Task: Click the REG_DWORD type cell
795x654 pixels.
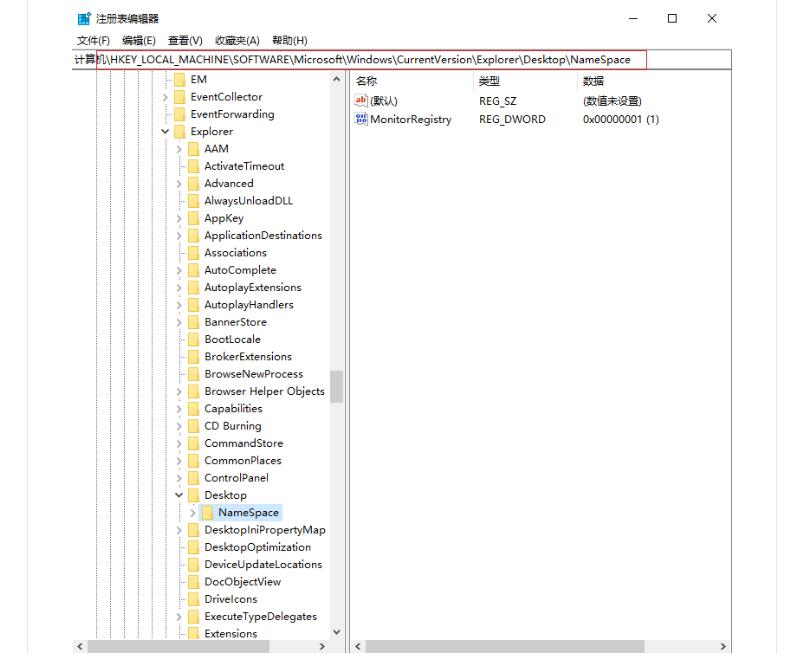Action: point(512,119)
